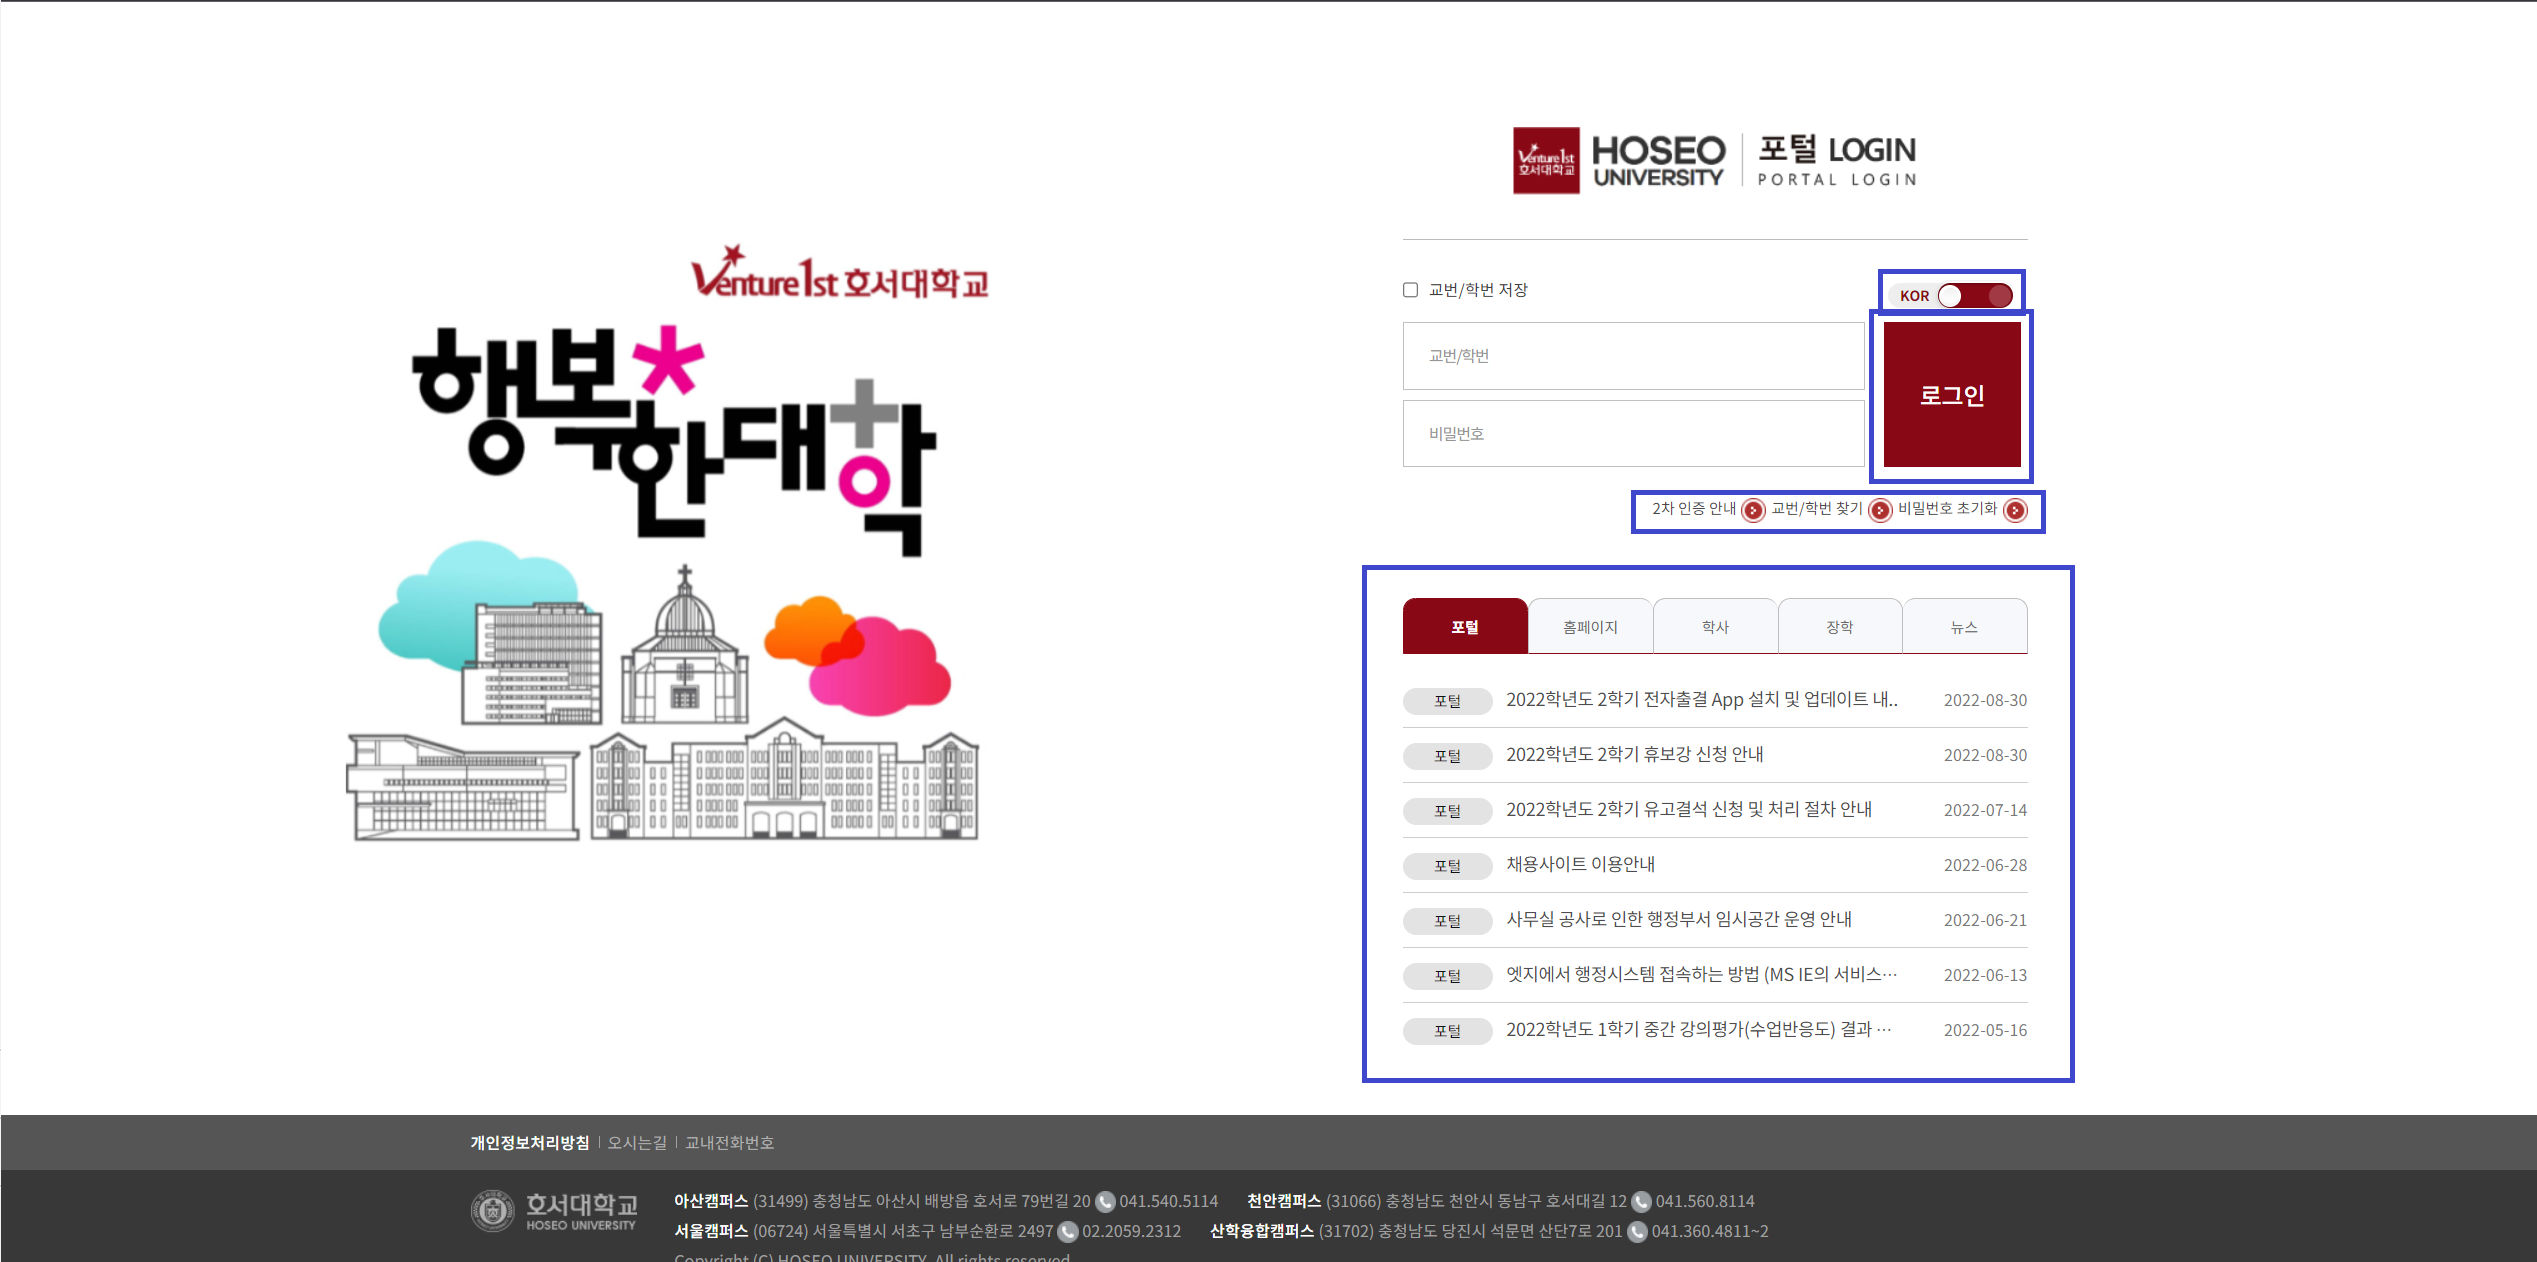Click the 포털 tag on 채용사이트 이용안내 row
Image resolution: width=2537 pixels, height=1262 pixels.
tap(1447, 866)
